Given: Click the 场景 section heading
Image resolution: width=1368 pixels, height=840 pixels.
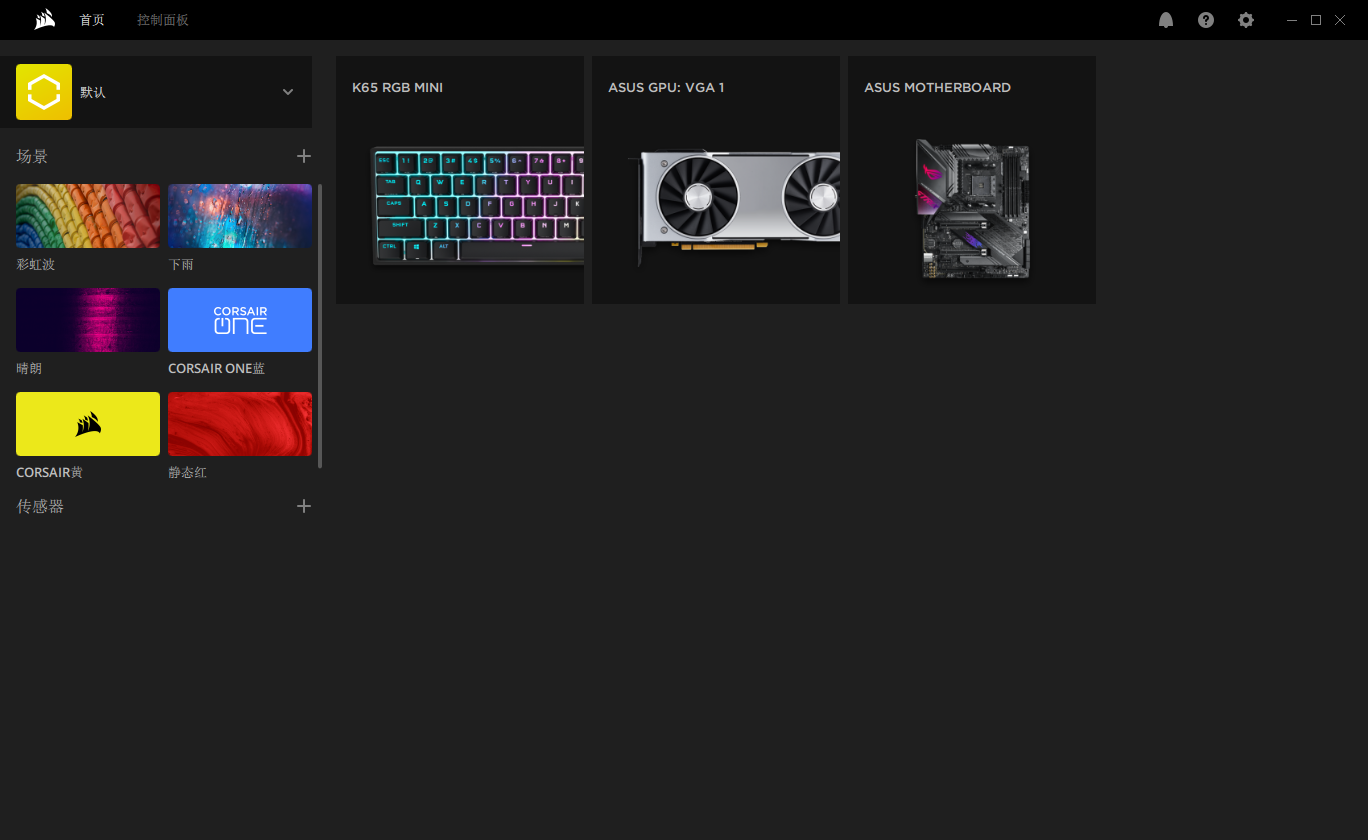Looking at the screenshot, I should [x=32, y=156].
